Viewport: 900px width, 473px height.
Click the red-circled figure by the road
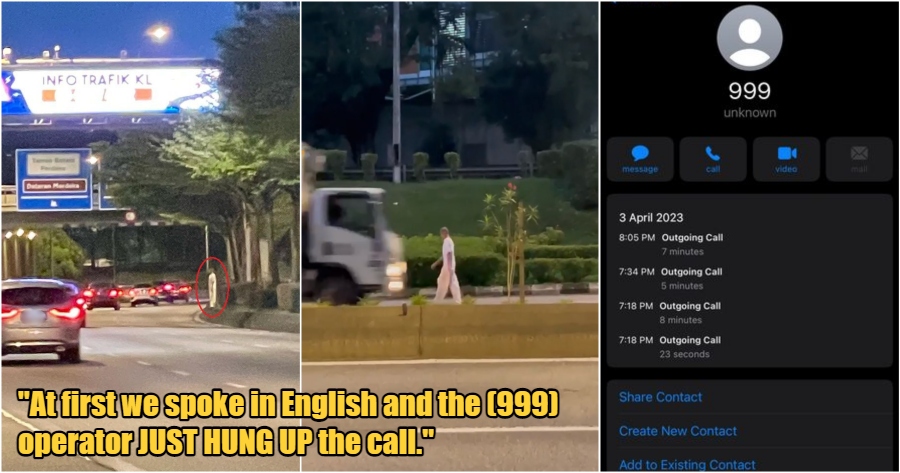pyautogui.click(x=212, y=287)
